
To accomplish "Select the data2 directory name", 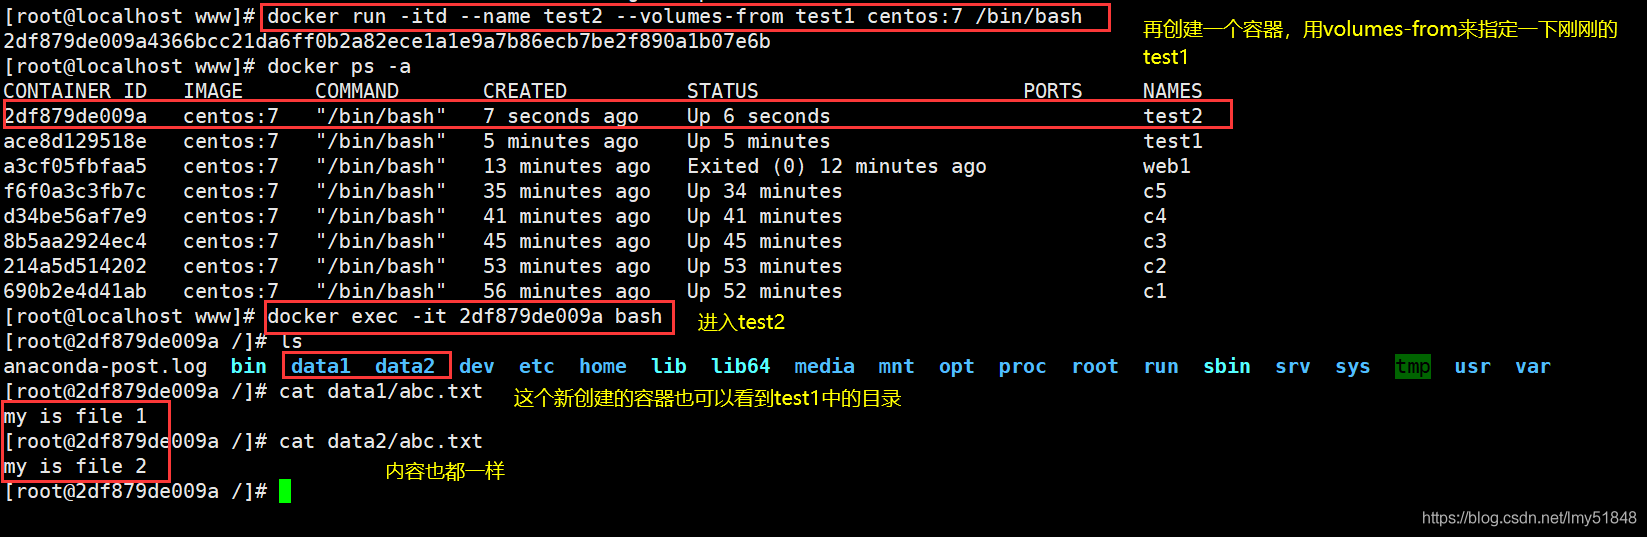I will [405, 366].
